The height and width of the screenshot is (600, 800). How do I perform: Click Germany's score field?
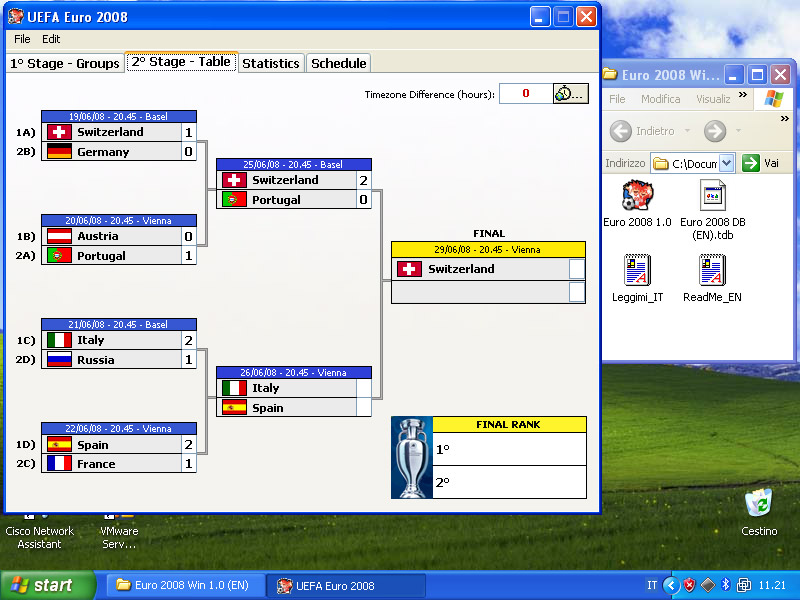point(188,152)
